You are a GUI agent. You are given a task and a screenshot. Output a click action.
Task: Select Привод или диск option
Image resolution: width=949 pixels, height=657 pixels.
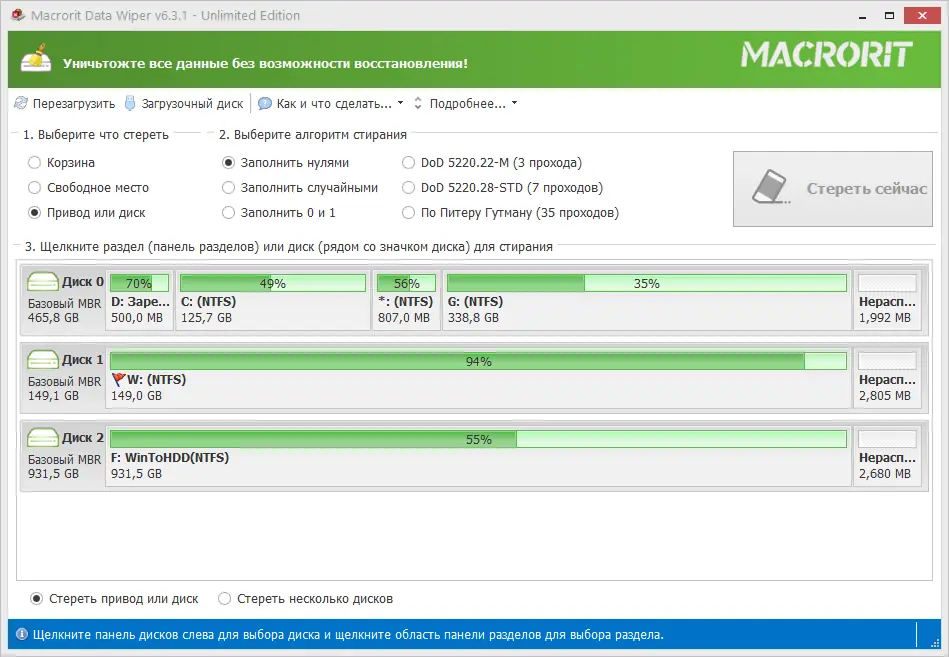point(87,212)
